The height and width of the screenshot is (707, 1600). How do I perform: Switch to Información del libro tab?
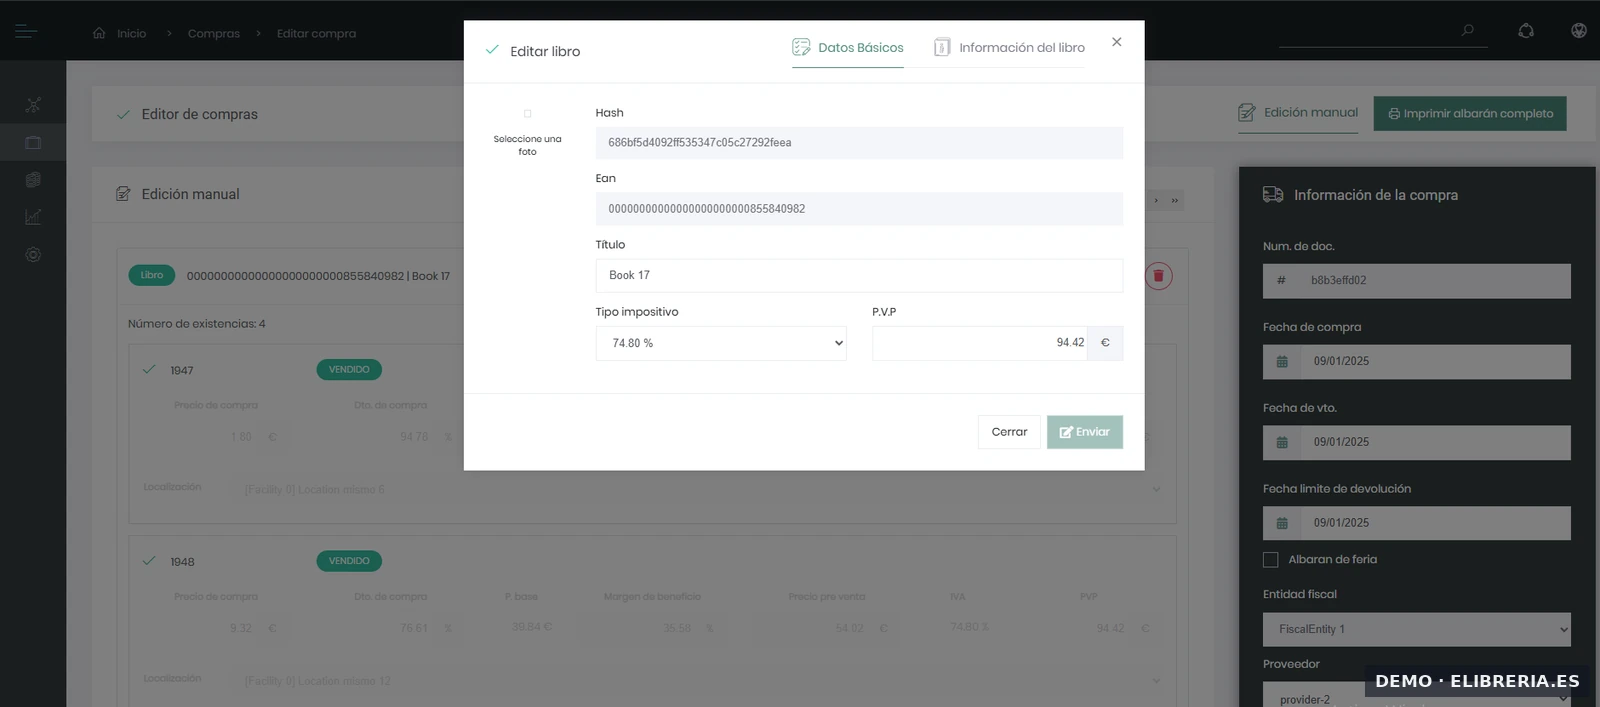[1009, 48]
